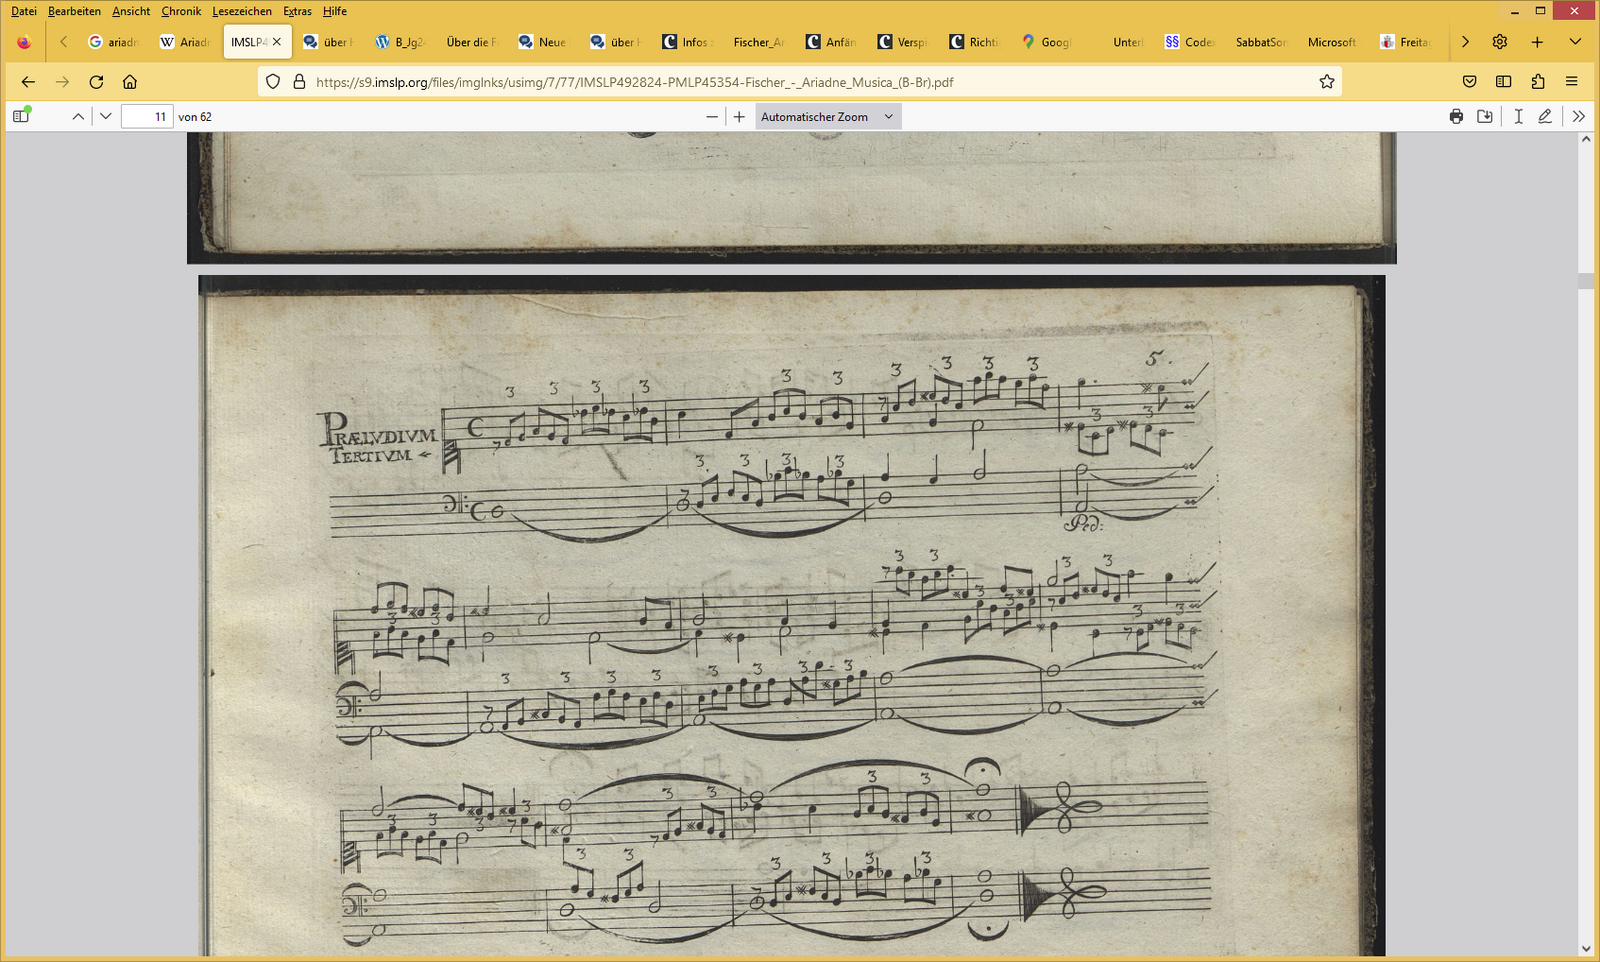Viewport: 1600px width, 962px height.
Task: Open the Datei menu
Action: pos(24,11)
